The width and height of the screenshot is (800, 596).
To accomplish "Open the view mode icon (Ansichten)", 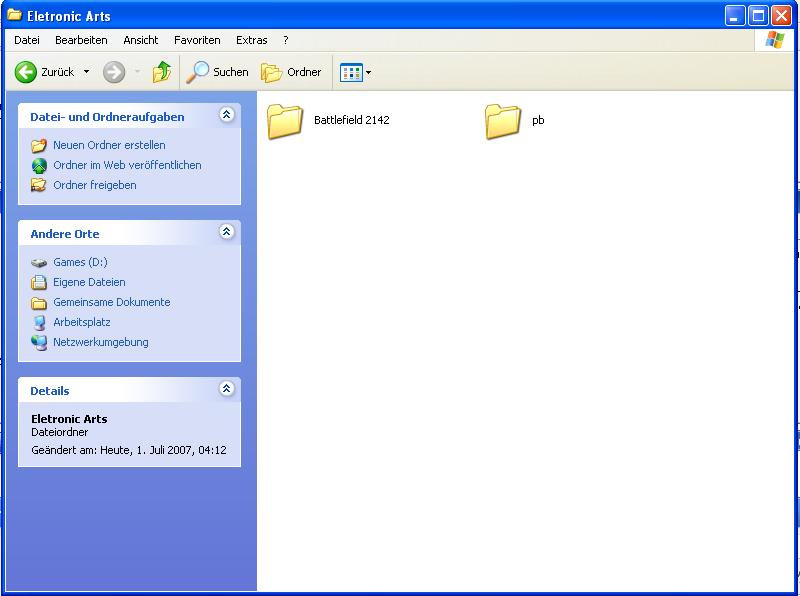I will (351, 72).
